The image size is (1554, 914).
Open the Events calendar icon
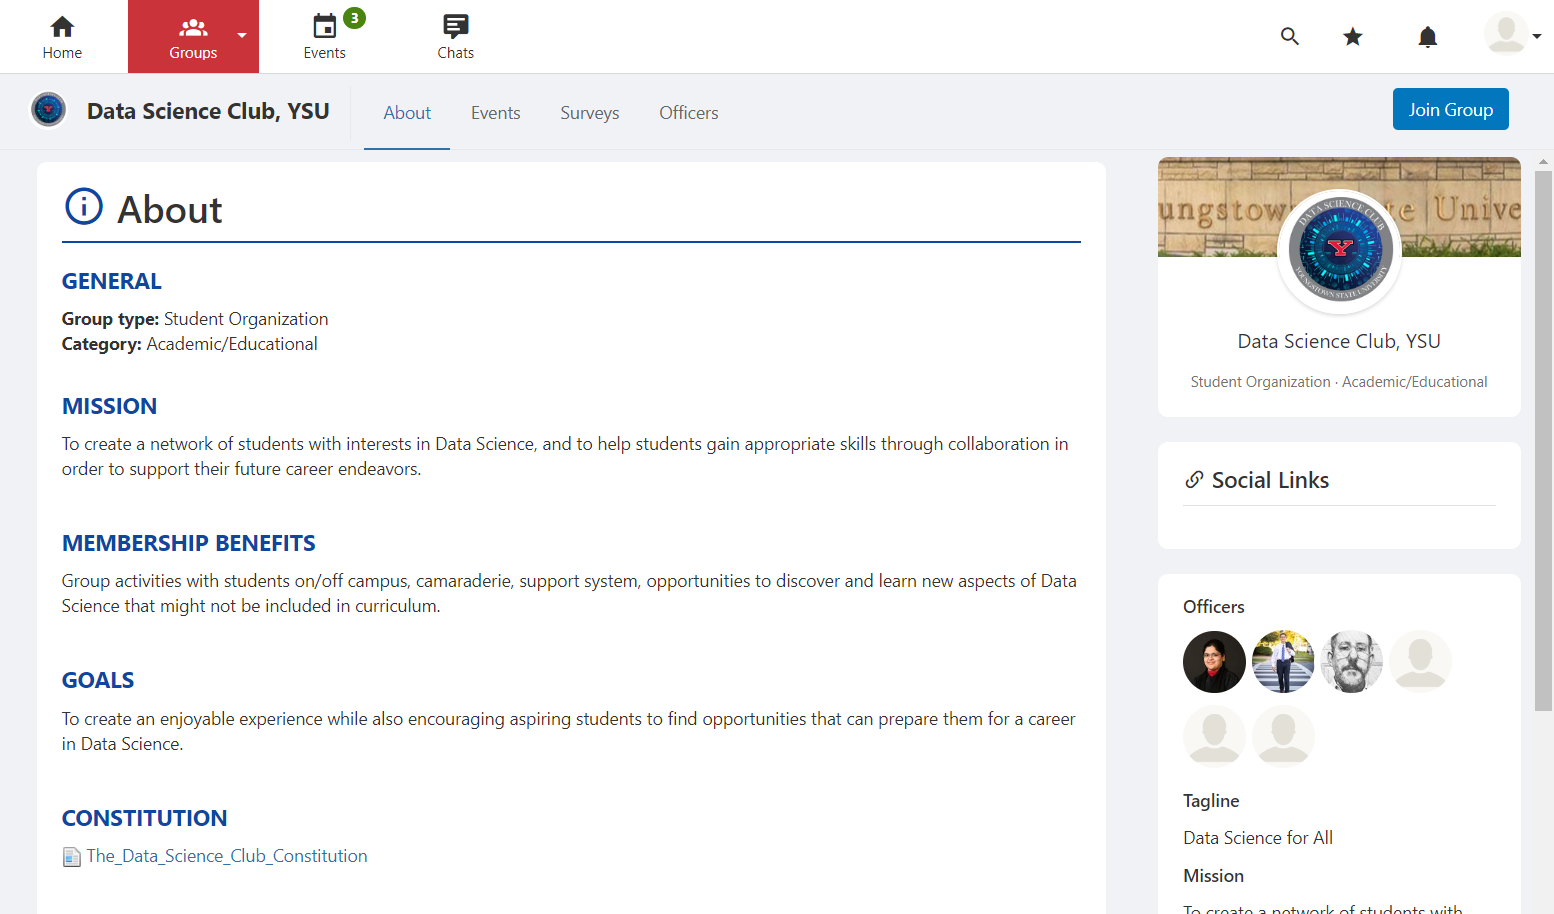click(x=325, y=27)
